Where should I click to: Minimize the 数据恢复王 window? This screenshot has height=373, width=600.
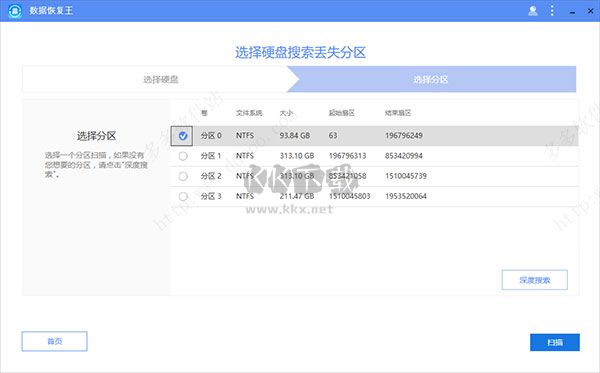click(x=572, y=11)
